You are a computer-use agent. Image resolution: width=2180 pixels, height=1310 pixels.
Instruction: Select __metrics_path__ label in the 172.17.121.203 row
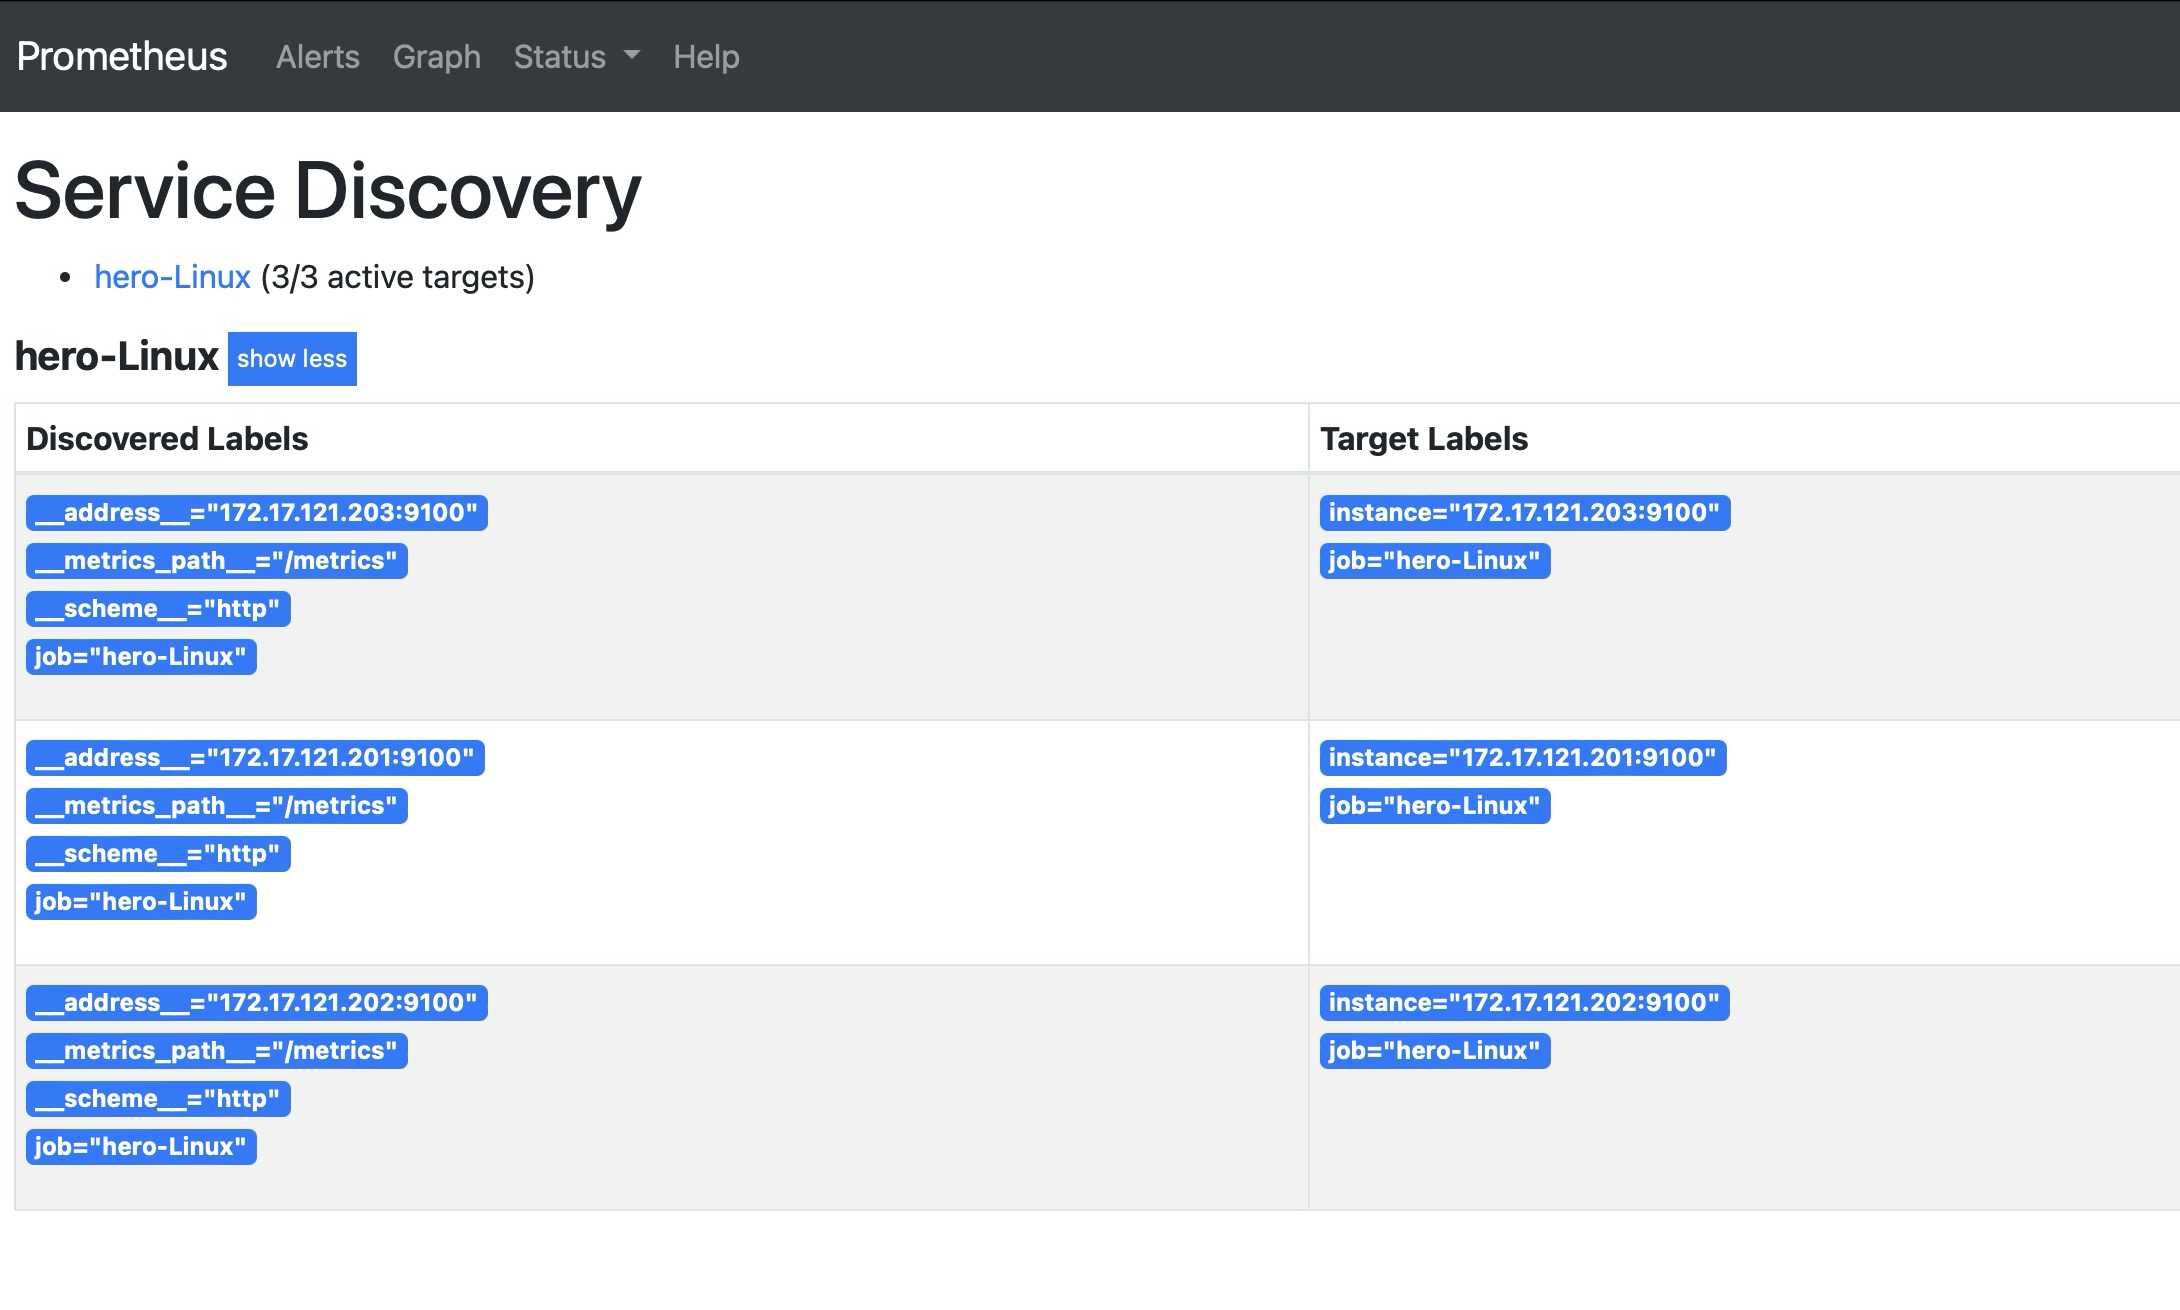217,561
